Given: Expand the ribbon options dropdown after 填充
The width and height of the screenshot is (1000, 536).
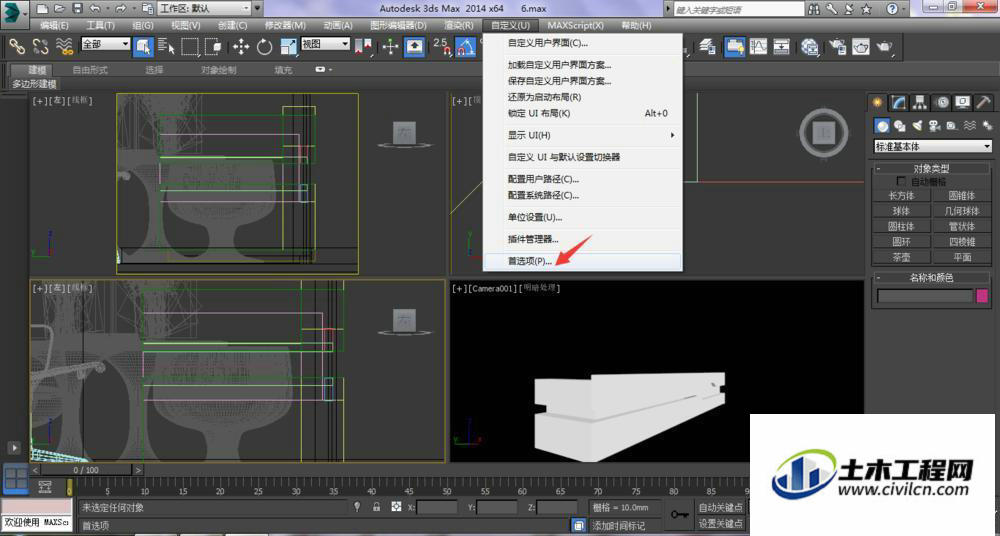Looking at the screenshot, I should 324,70.
